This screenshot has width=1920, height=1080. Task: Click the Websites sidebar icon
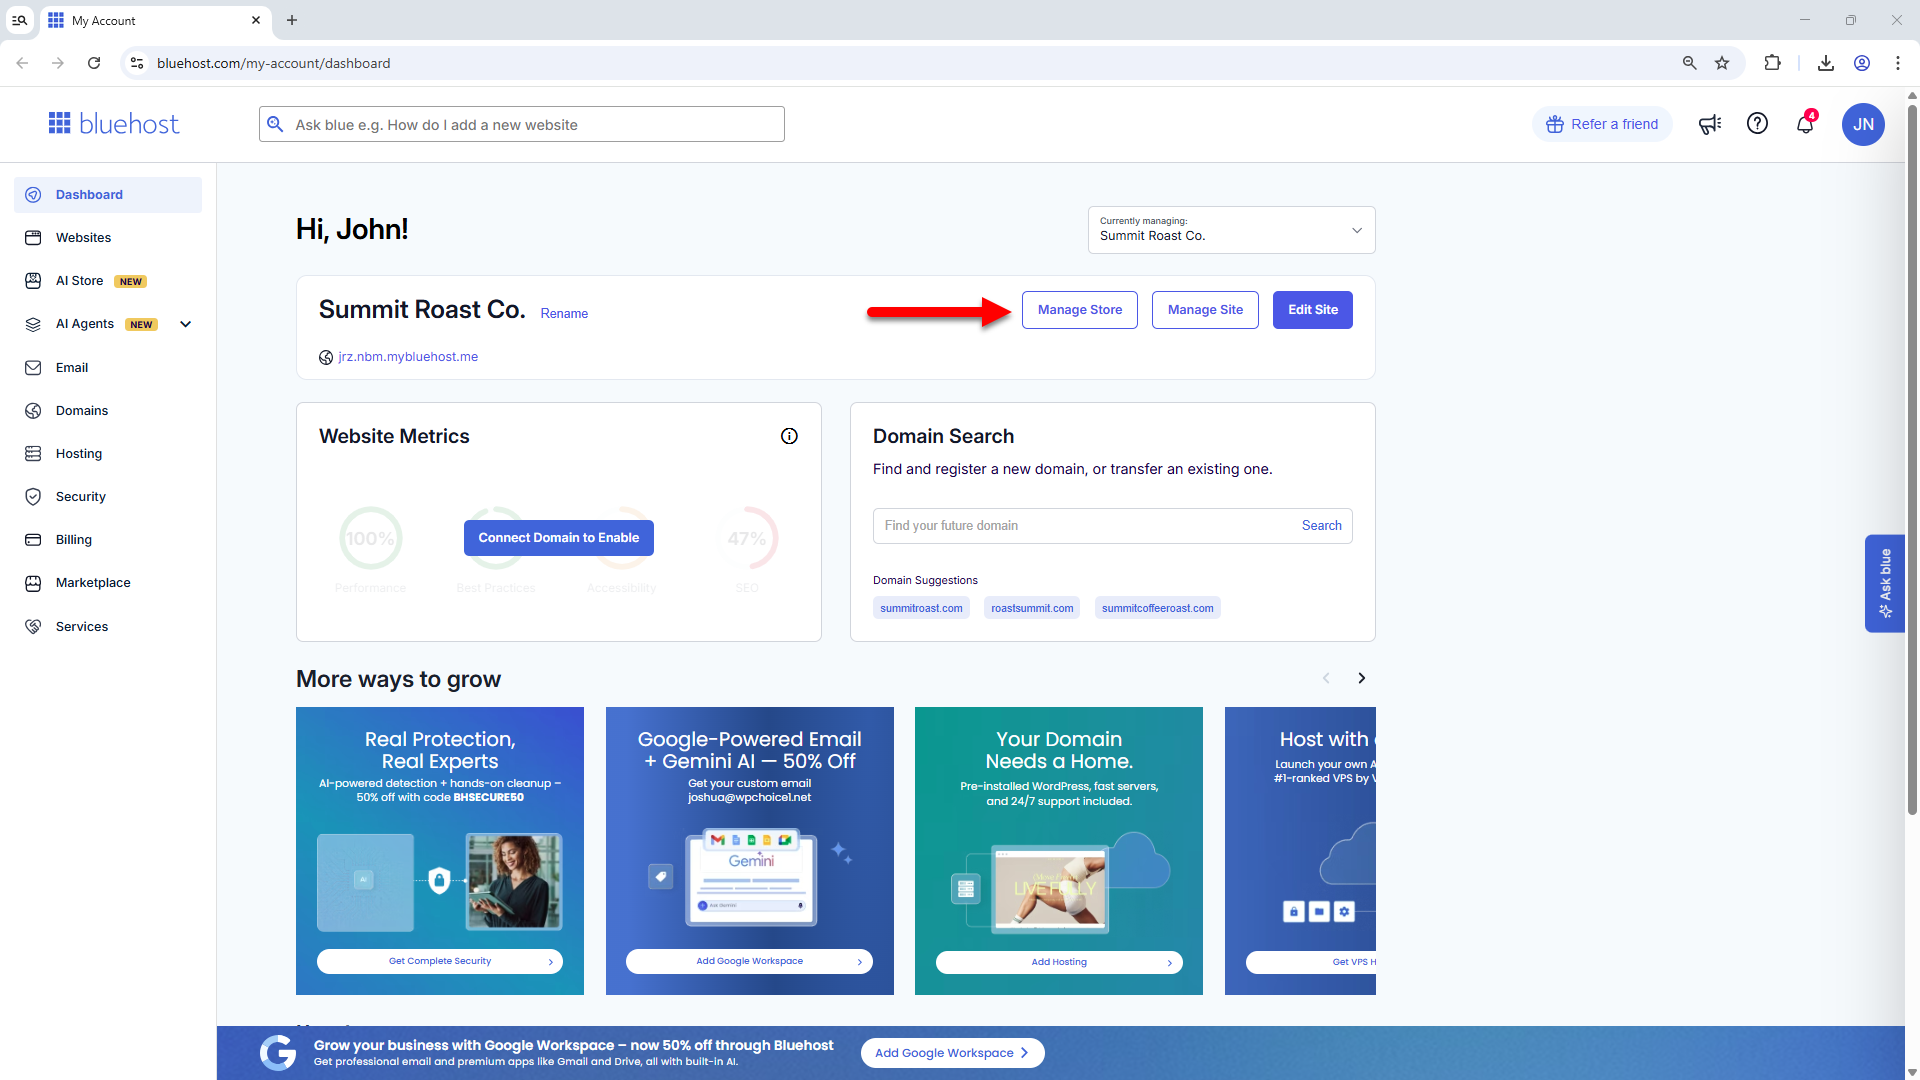click(x=33, y=238)
